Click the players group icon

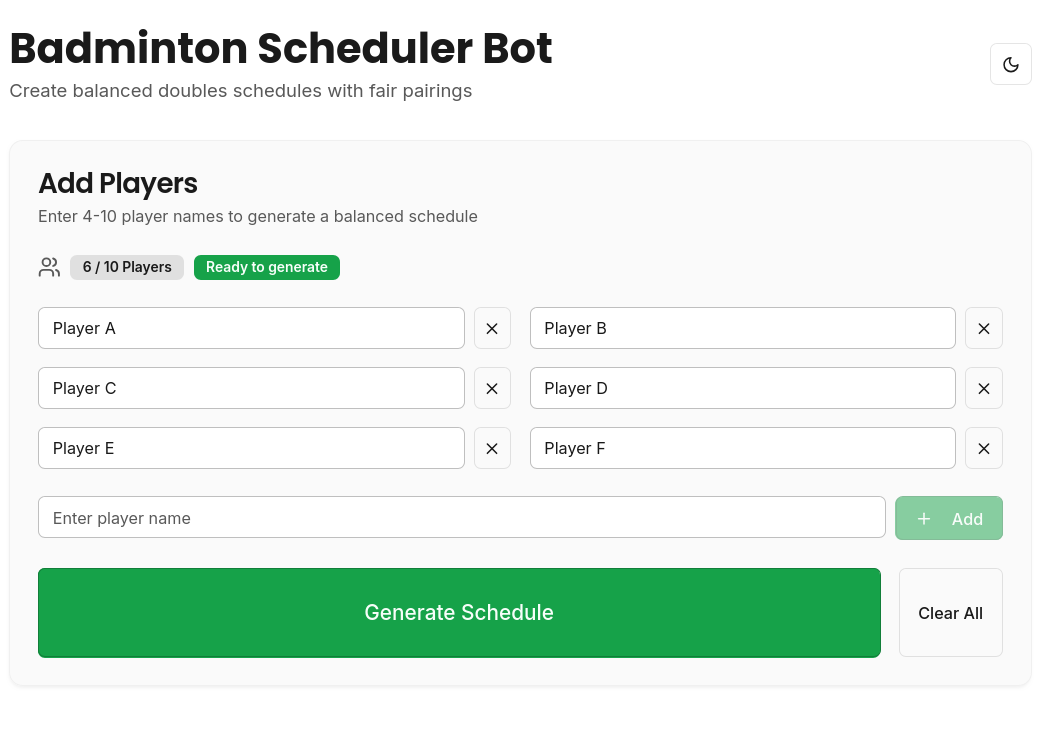[x=49, y=267]
